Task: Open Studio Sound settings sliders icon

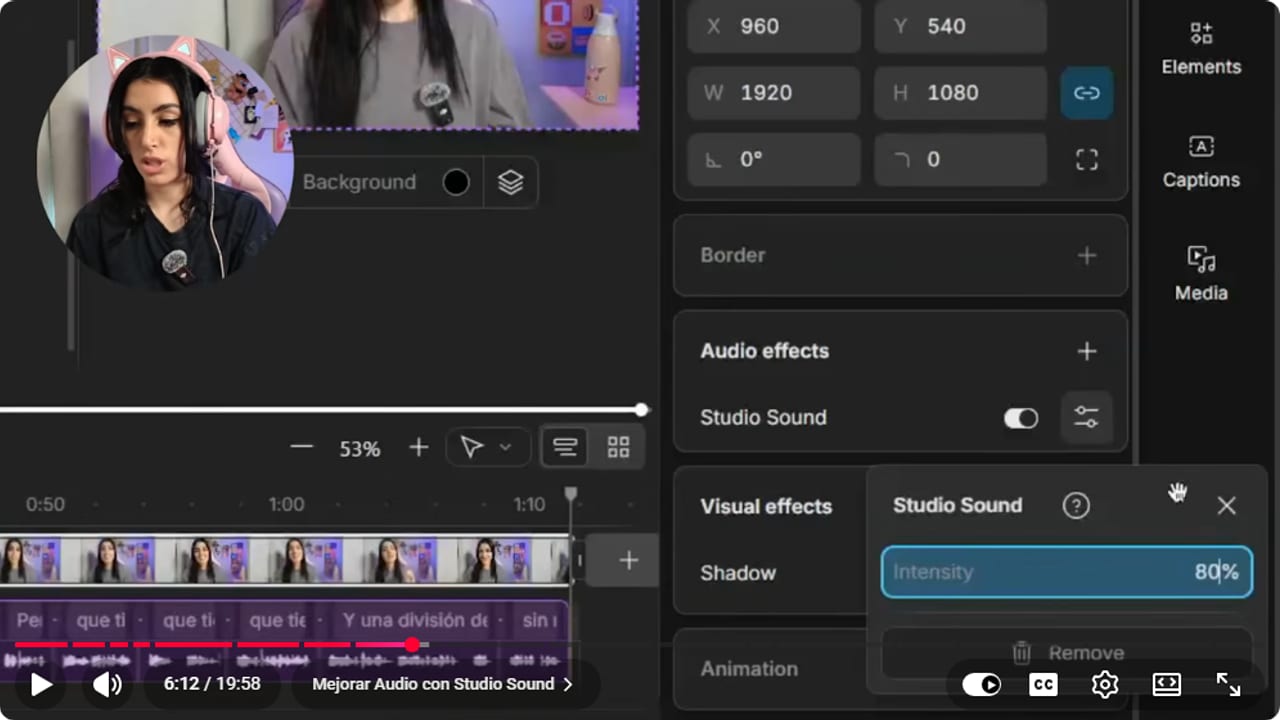Action: point(1086,417)
